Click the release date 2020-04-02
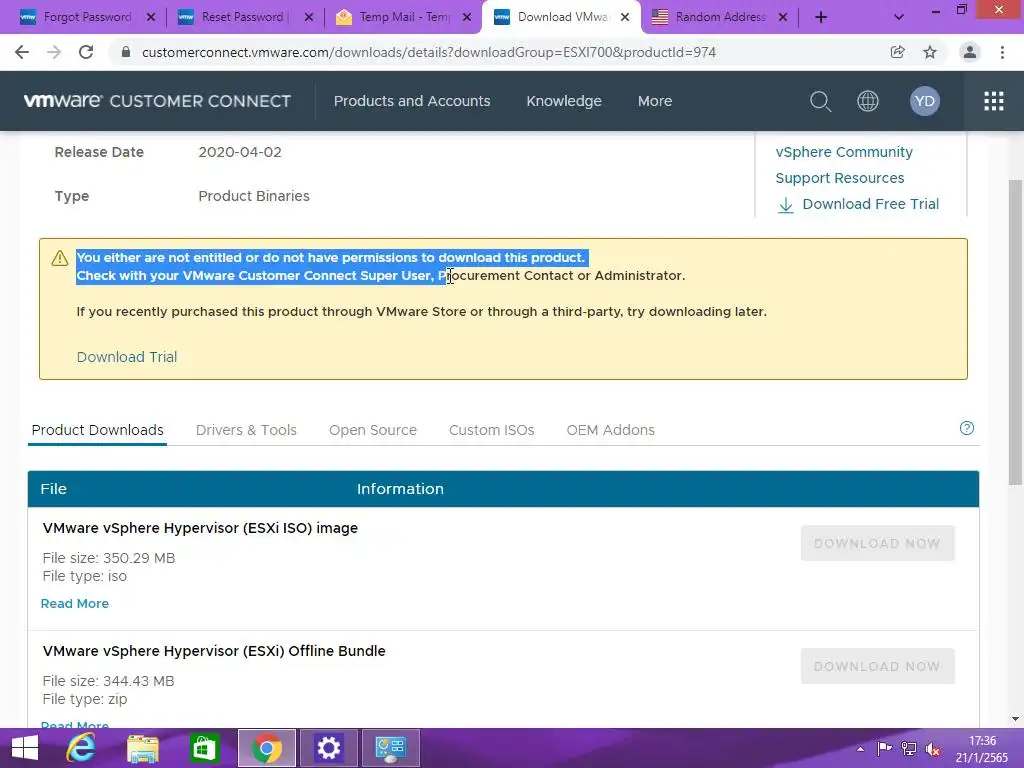This screenshot has height=768, width=1024. pyautogui.click(x=240, y=152)
